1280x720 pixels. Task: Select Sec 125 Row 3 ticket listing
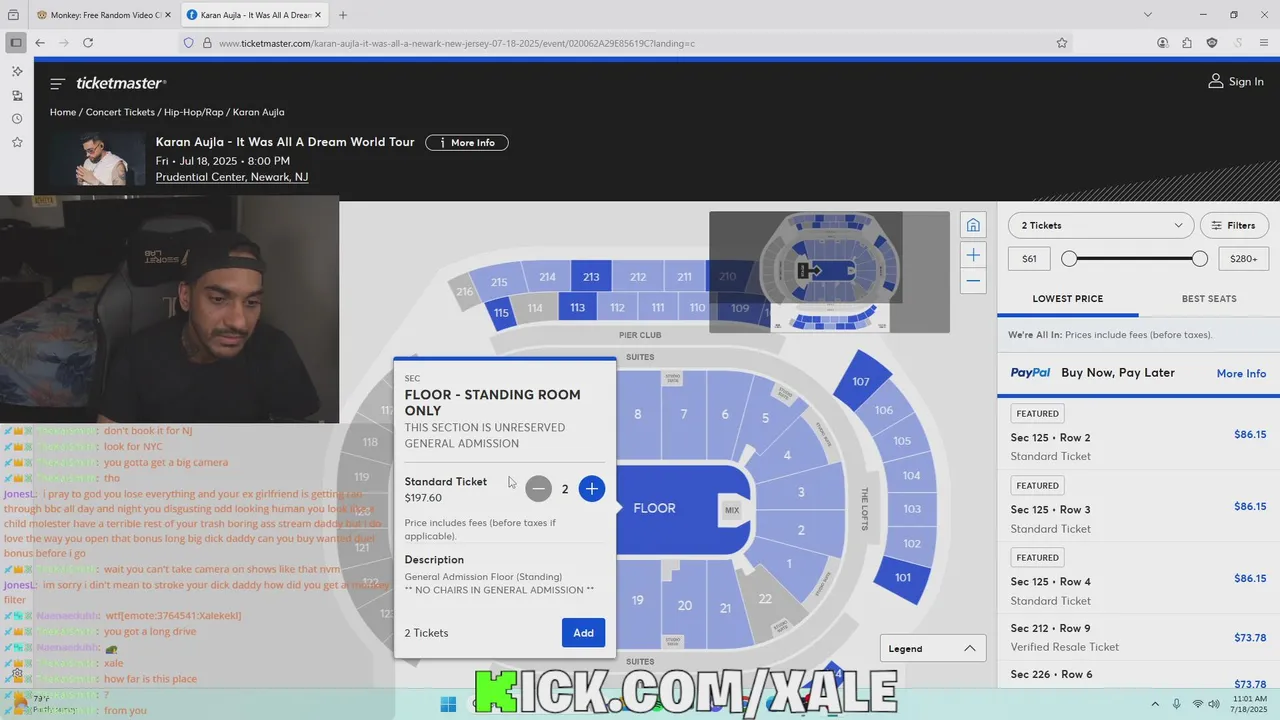1138,506
